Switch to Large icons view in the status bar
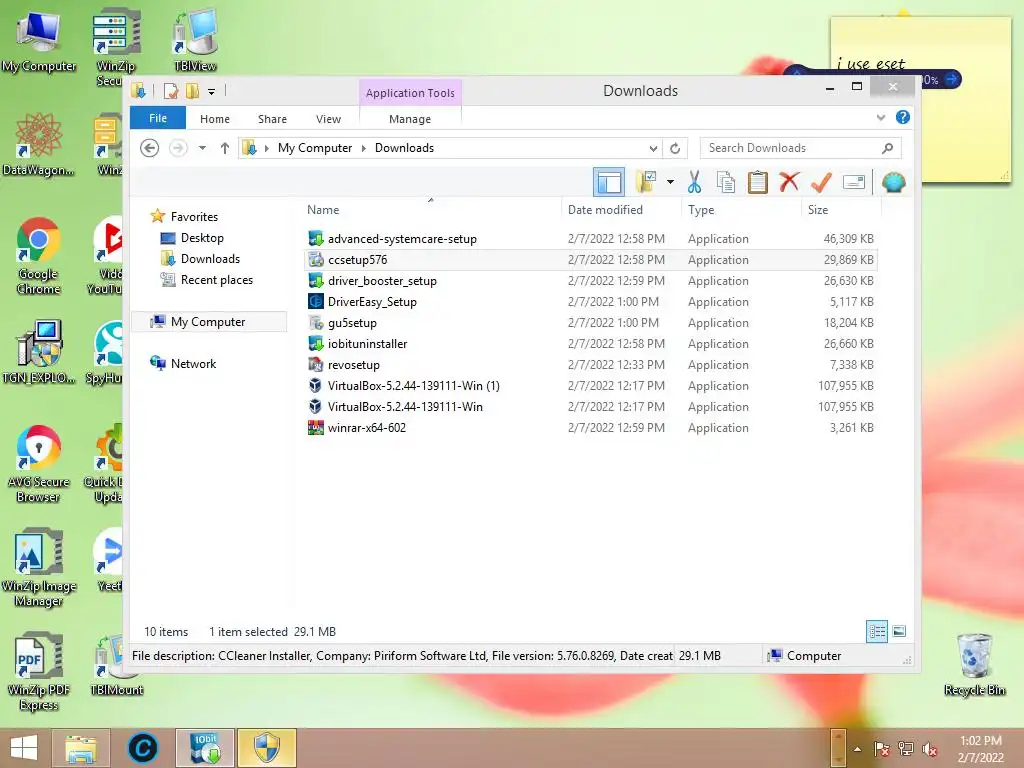Viewport: 1024px width, 768px height. [899, 631]
